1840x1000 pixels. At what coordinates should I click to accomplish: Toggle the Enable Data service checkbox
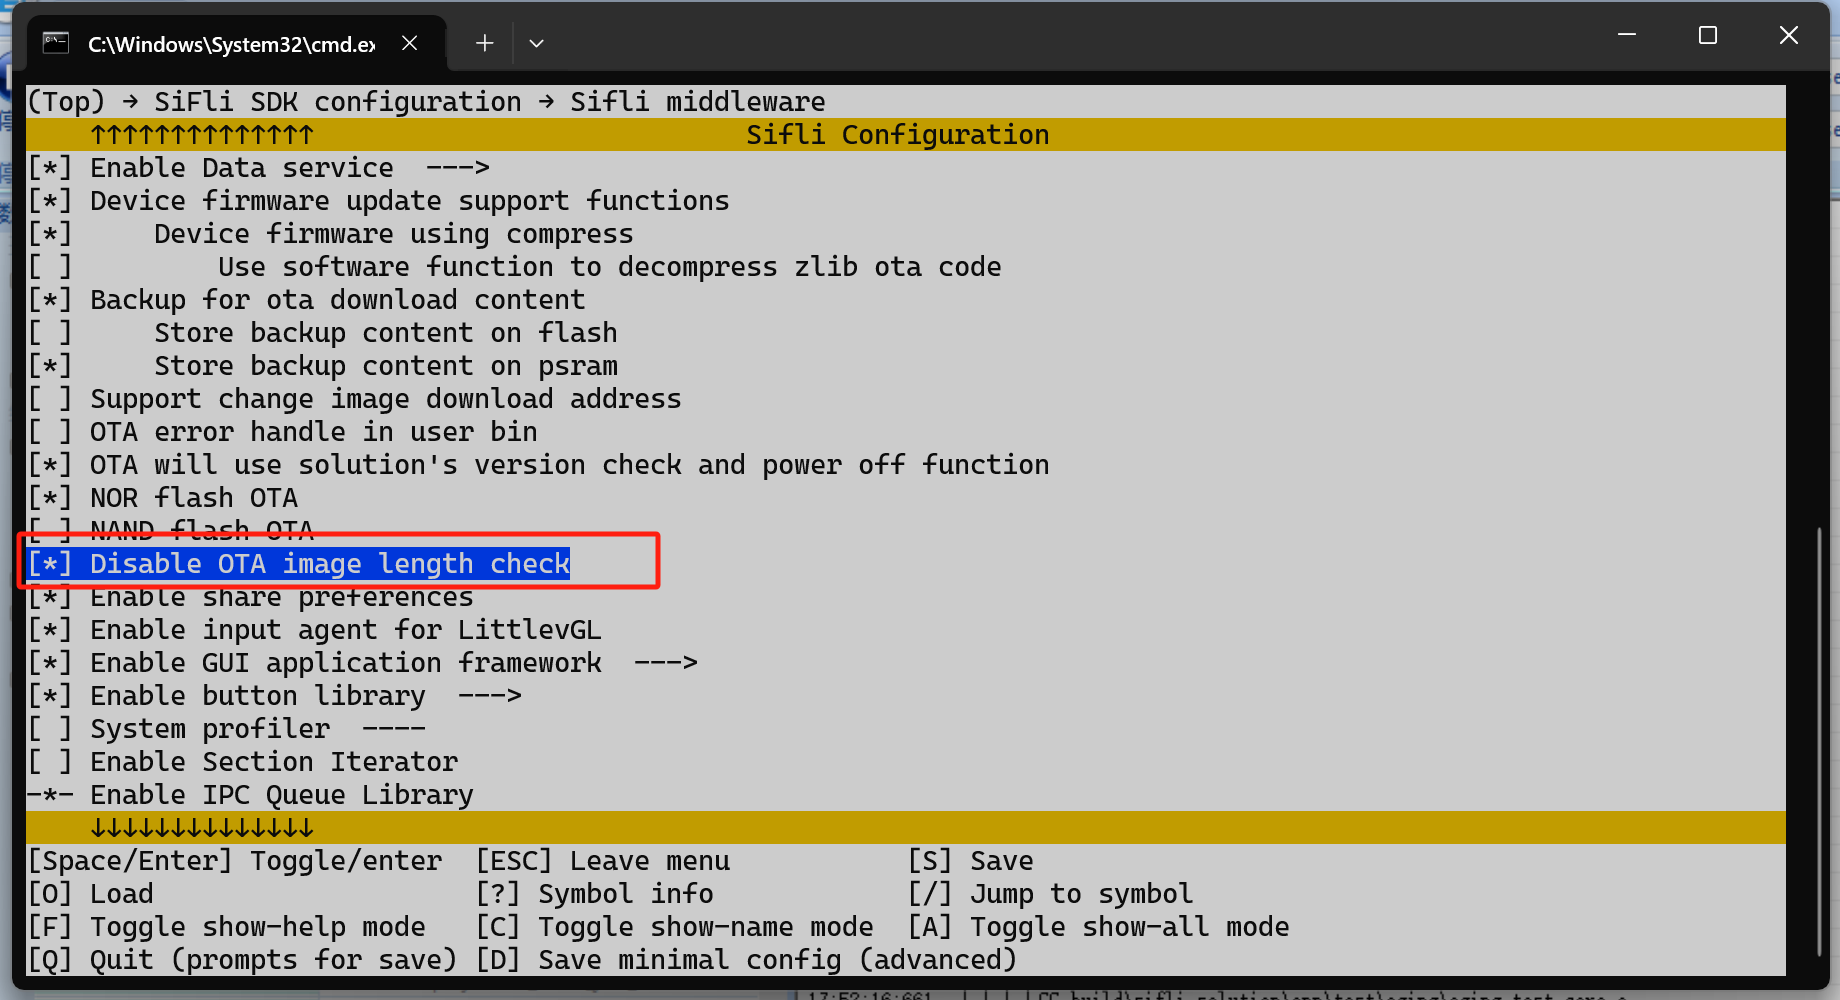tap(50, 168)
